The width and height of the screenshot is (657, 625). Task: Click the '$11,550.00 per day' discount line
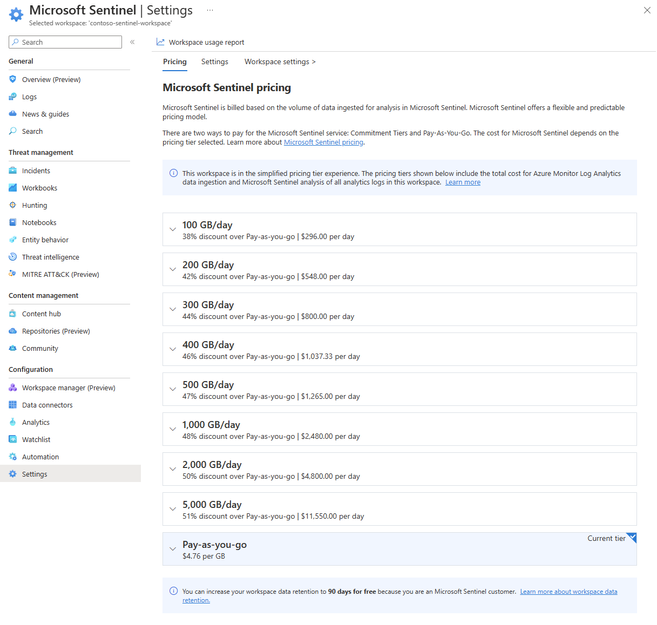click(x=273, y=516)
